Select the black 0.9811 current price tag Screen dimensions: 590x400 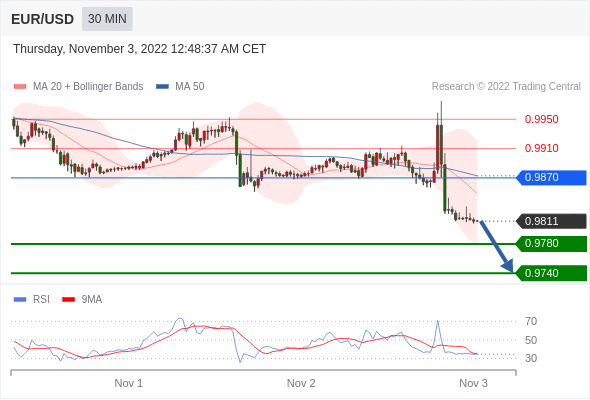click(x=551, y=221)
